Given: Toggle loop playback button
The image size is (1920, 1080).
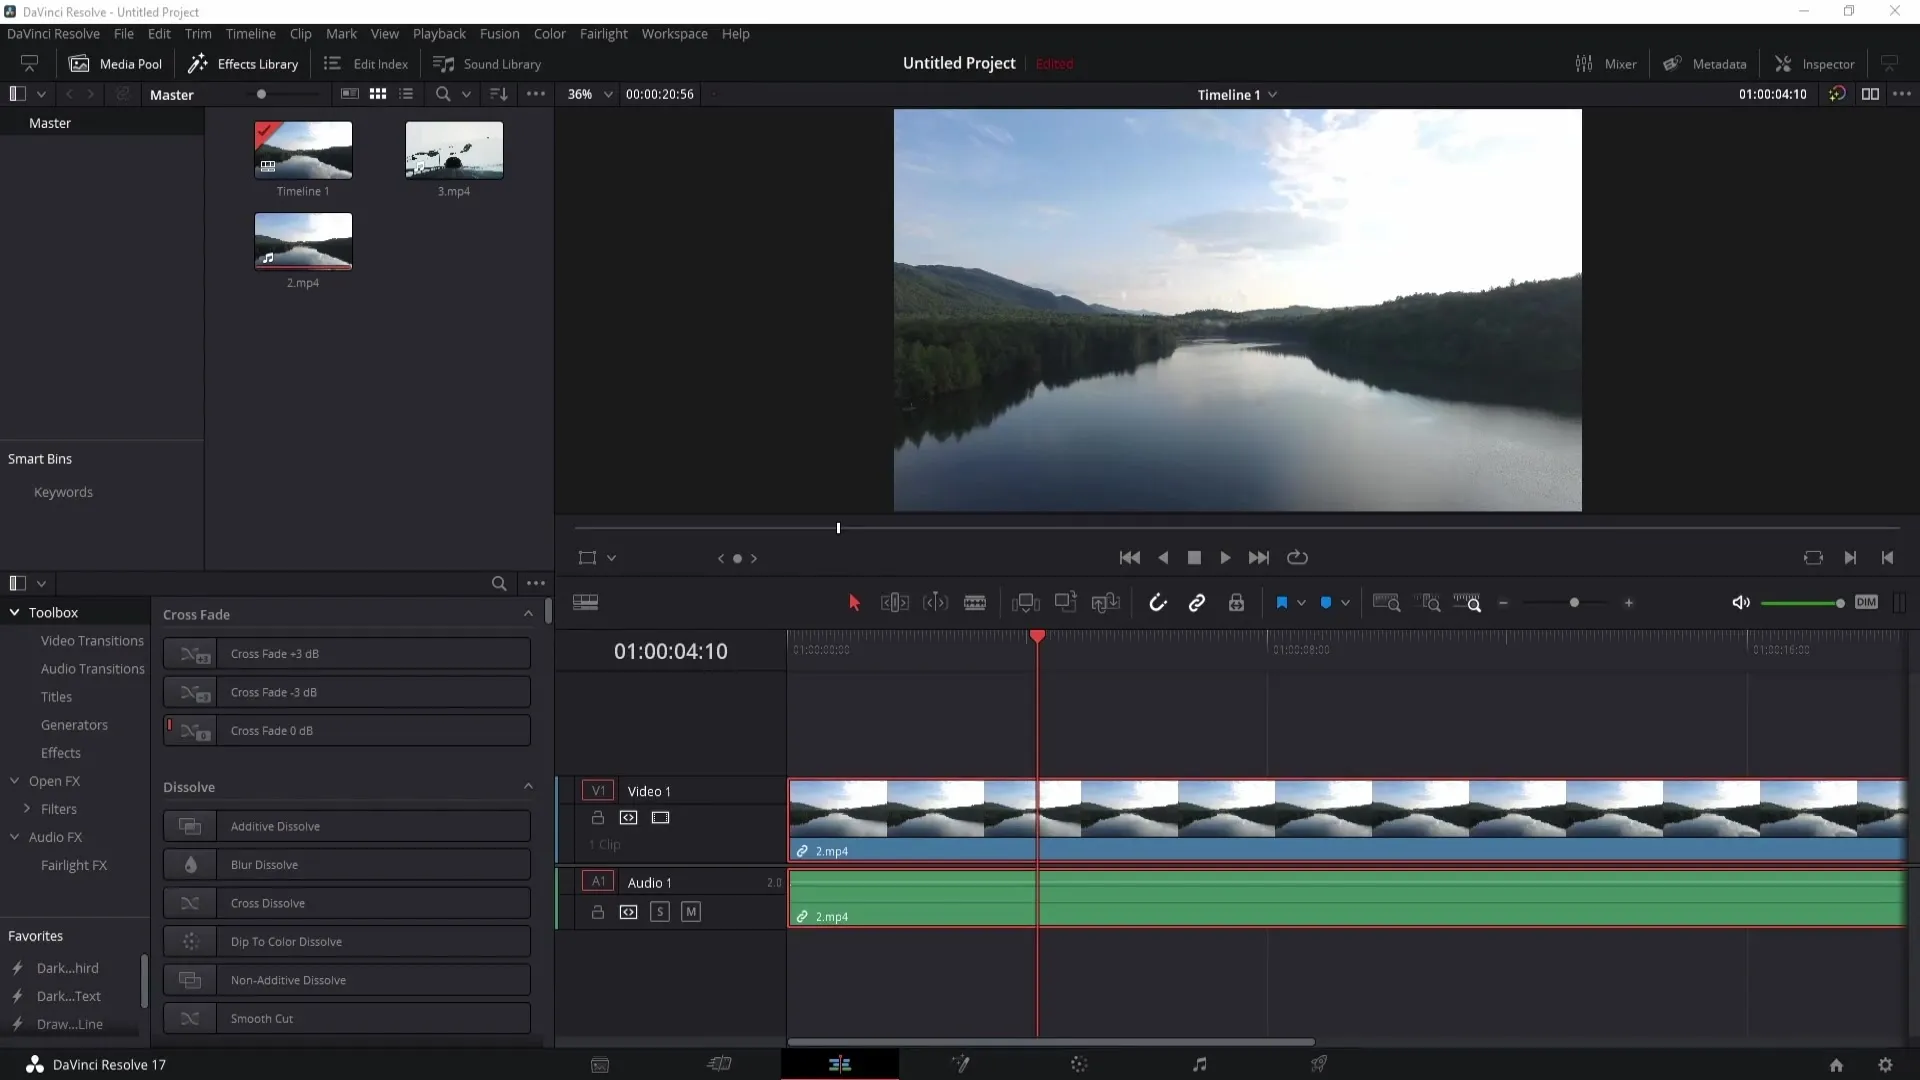Looking at the screenshot, I should coord(1297,558).
